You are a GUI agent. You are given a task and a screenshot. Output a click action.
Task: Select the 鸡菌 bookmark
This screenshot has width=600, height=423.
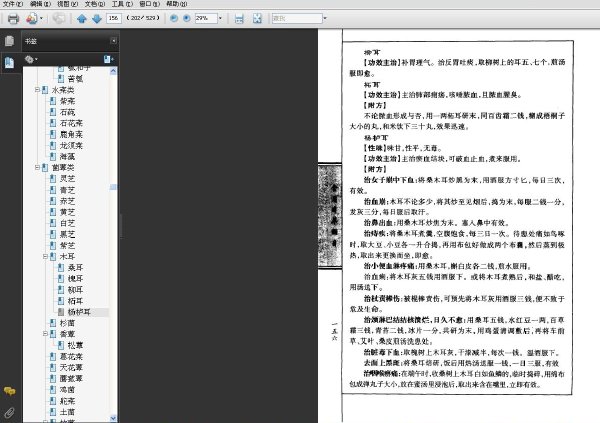67,390
